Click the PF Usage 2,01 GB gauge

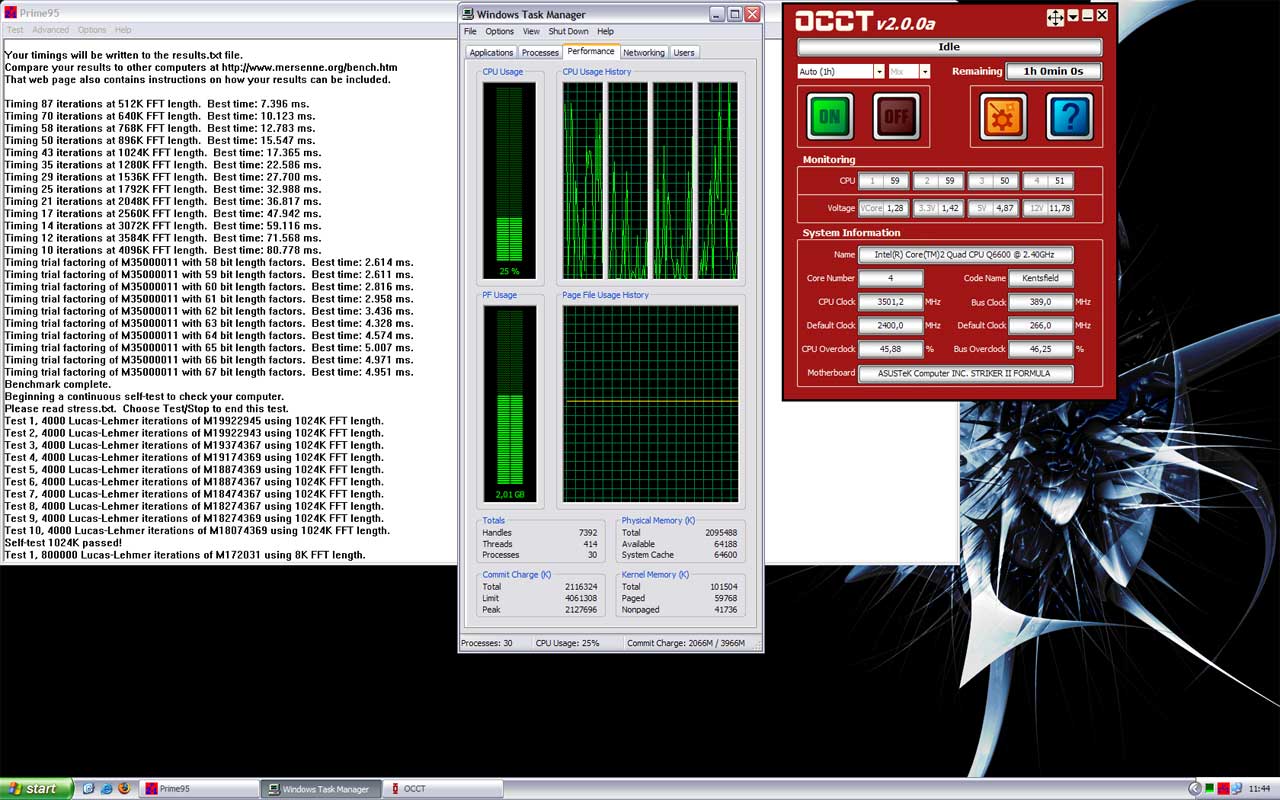tap(509, 403)
